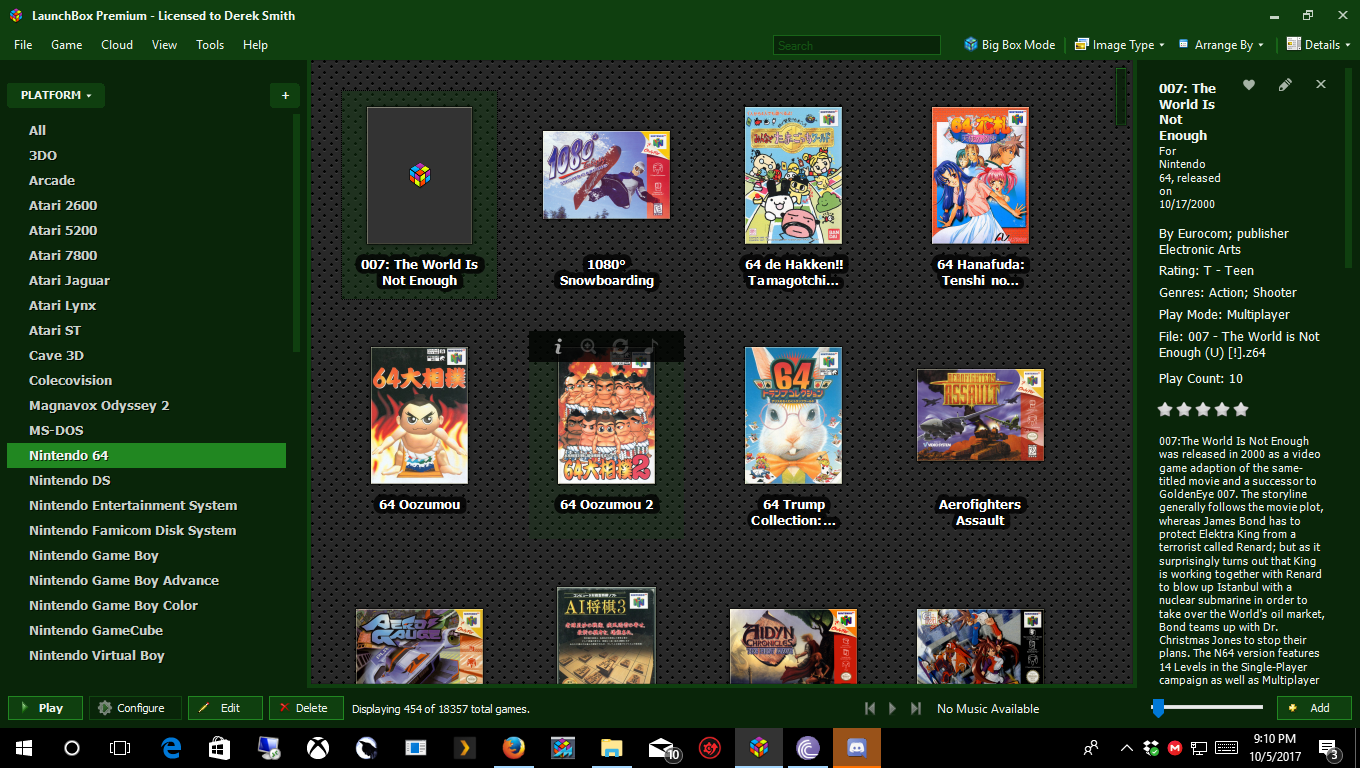This screenshot has height=768, width=1360.
Task: Open the Arrange By dropdown
Action: 1221,45
